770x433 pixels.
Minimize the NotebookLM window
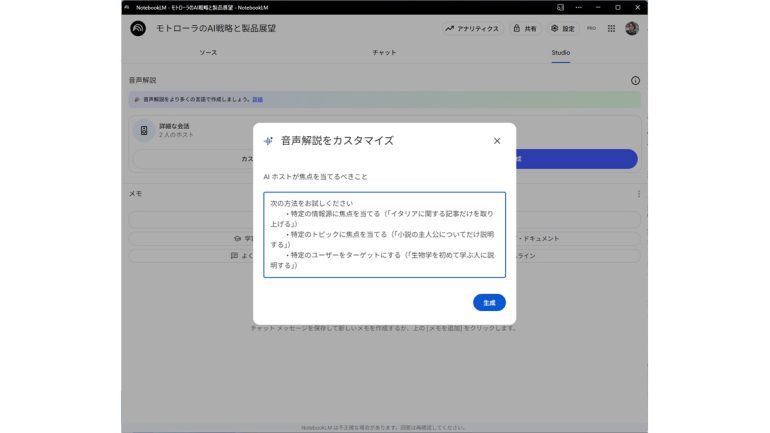point(598,7)
